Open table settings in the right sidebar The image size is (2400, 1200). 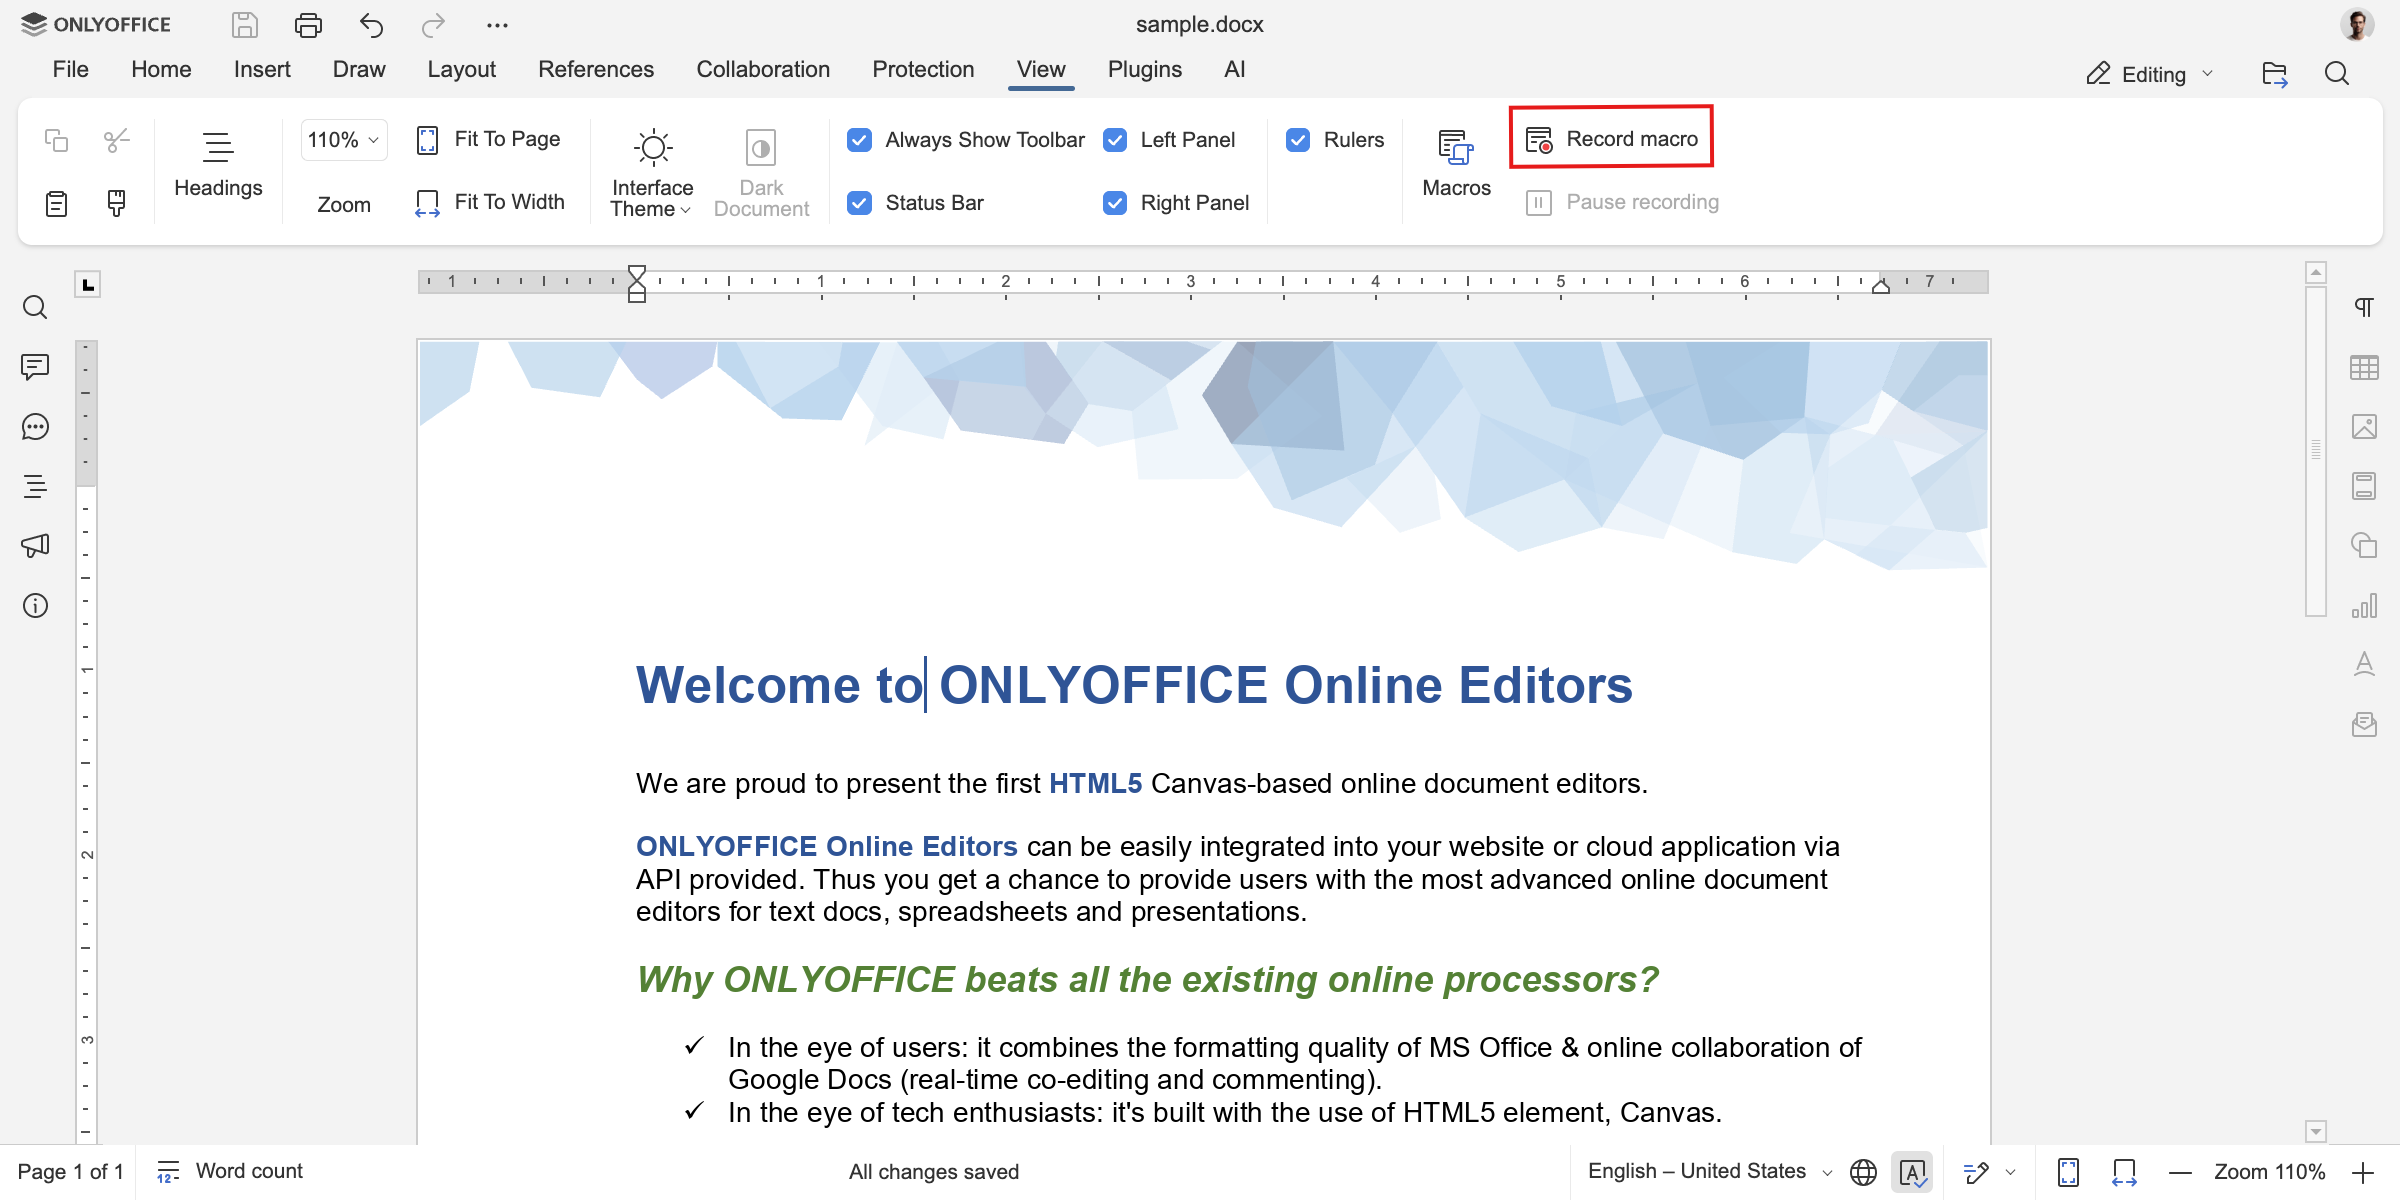click(2366, 367)
